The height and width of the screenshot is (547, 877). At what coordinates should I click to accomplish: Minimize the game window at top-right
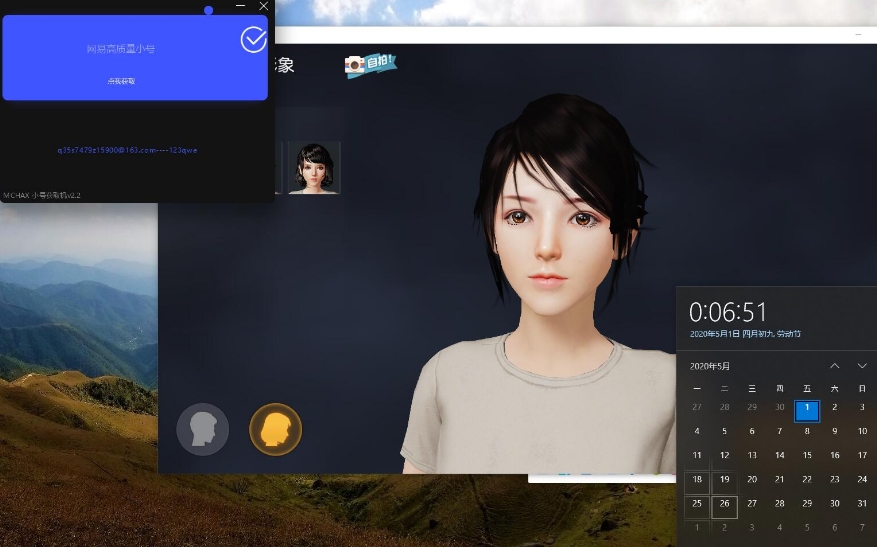(859, 35)
